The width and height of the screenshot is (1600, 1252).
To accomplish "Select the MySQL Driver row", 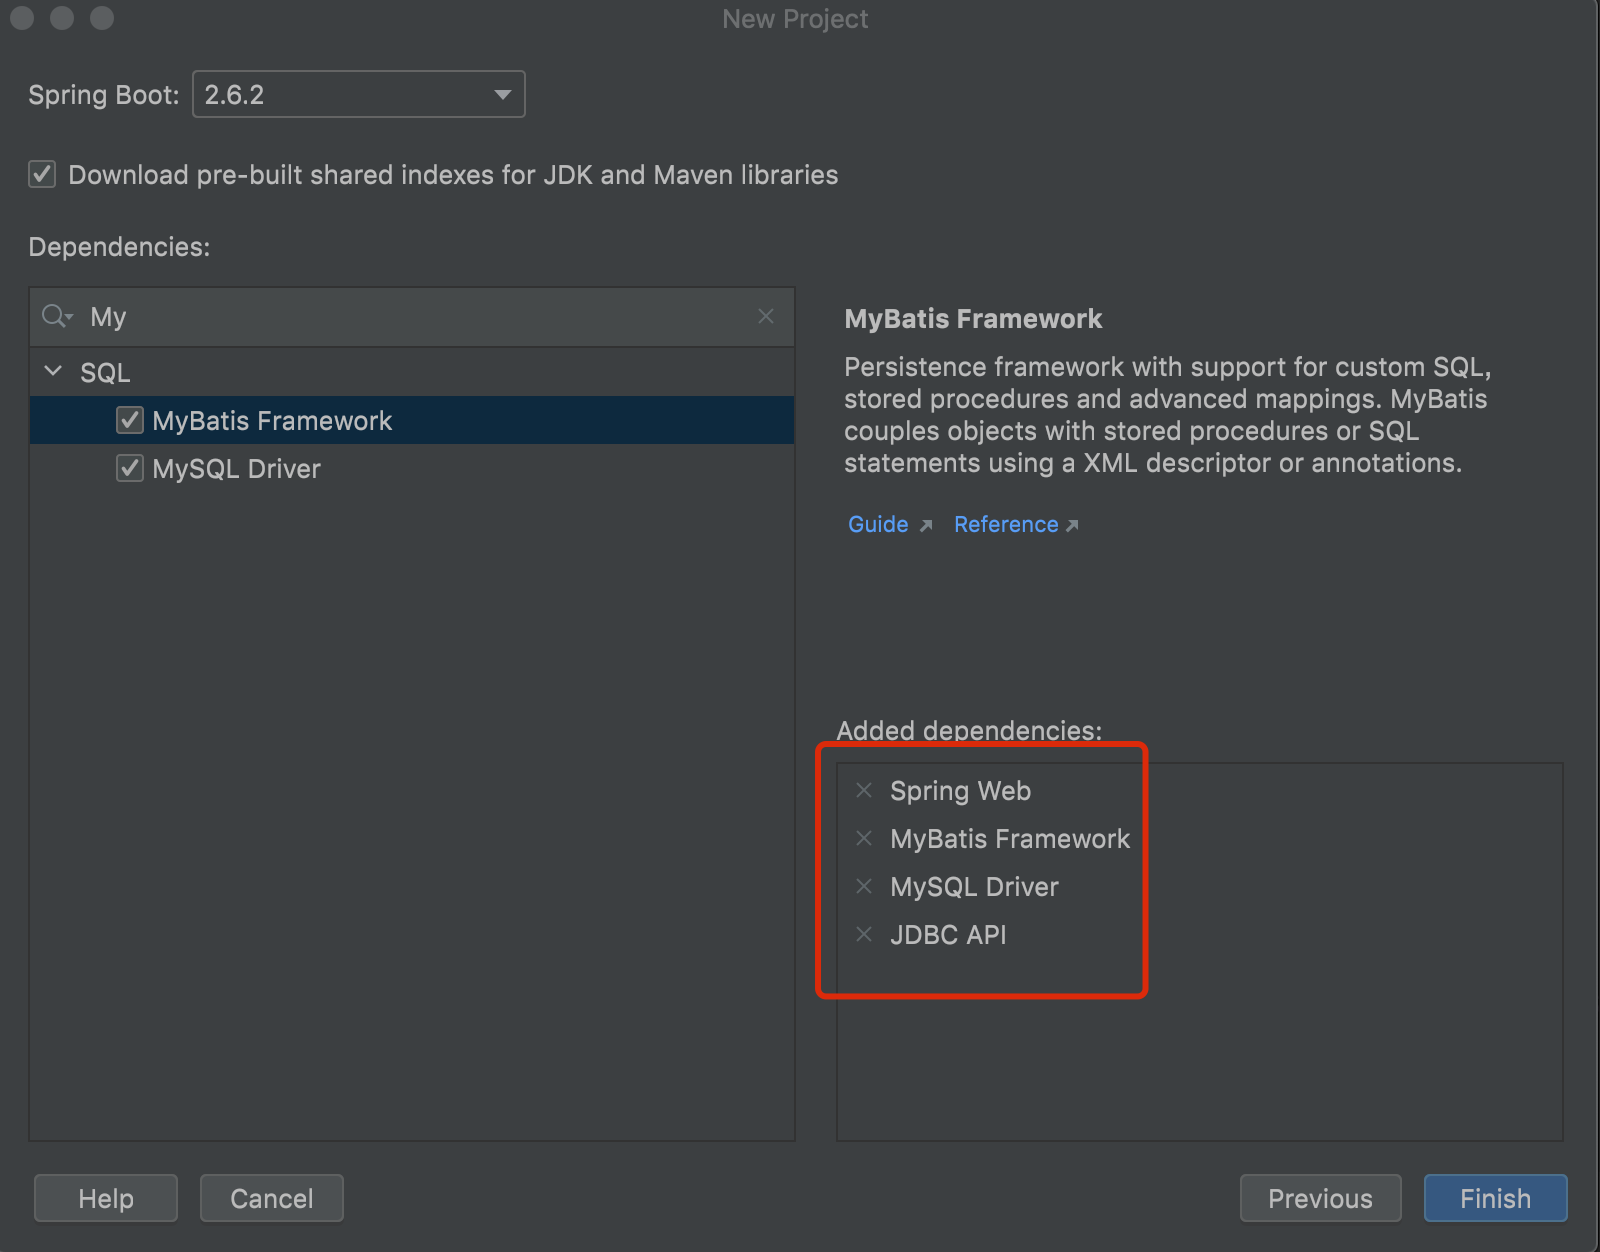I will (412, 468).
